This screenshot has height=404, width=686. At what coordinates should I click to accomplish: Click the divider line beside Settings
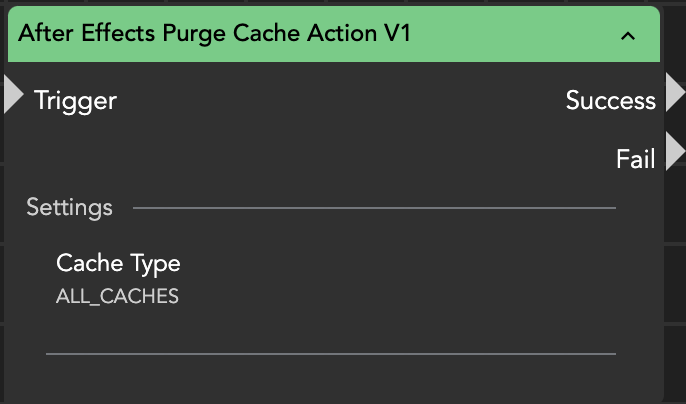(x=374, y=208)
